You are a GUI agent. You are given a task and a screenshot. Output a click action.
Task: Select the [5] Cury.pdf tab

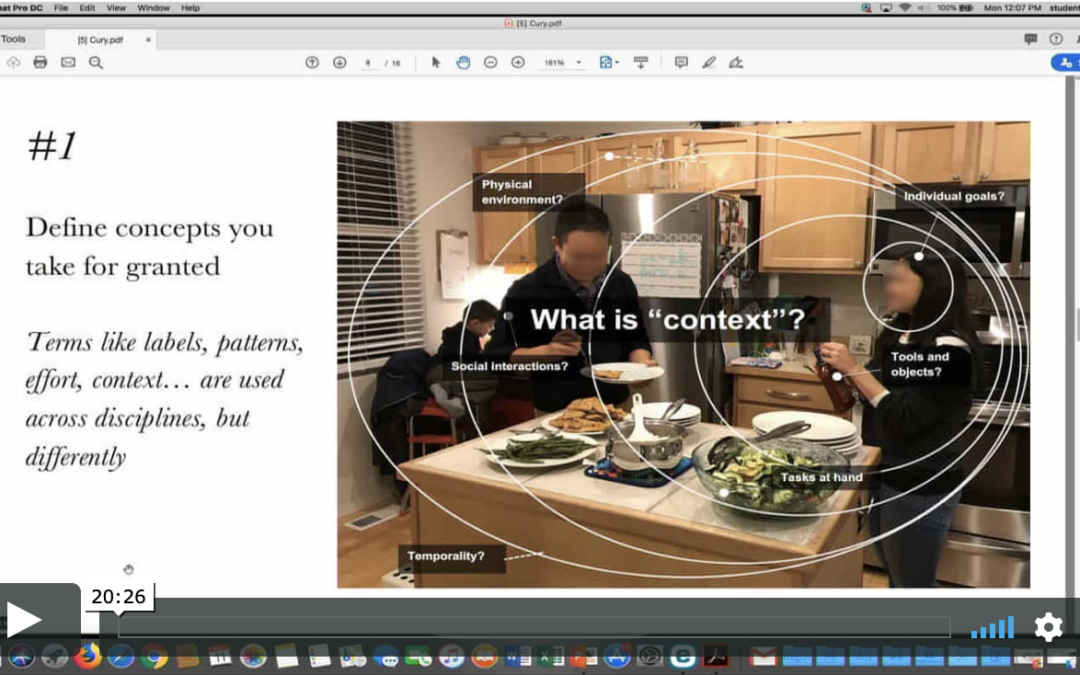[x=100, y=40]
